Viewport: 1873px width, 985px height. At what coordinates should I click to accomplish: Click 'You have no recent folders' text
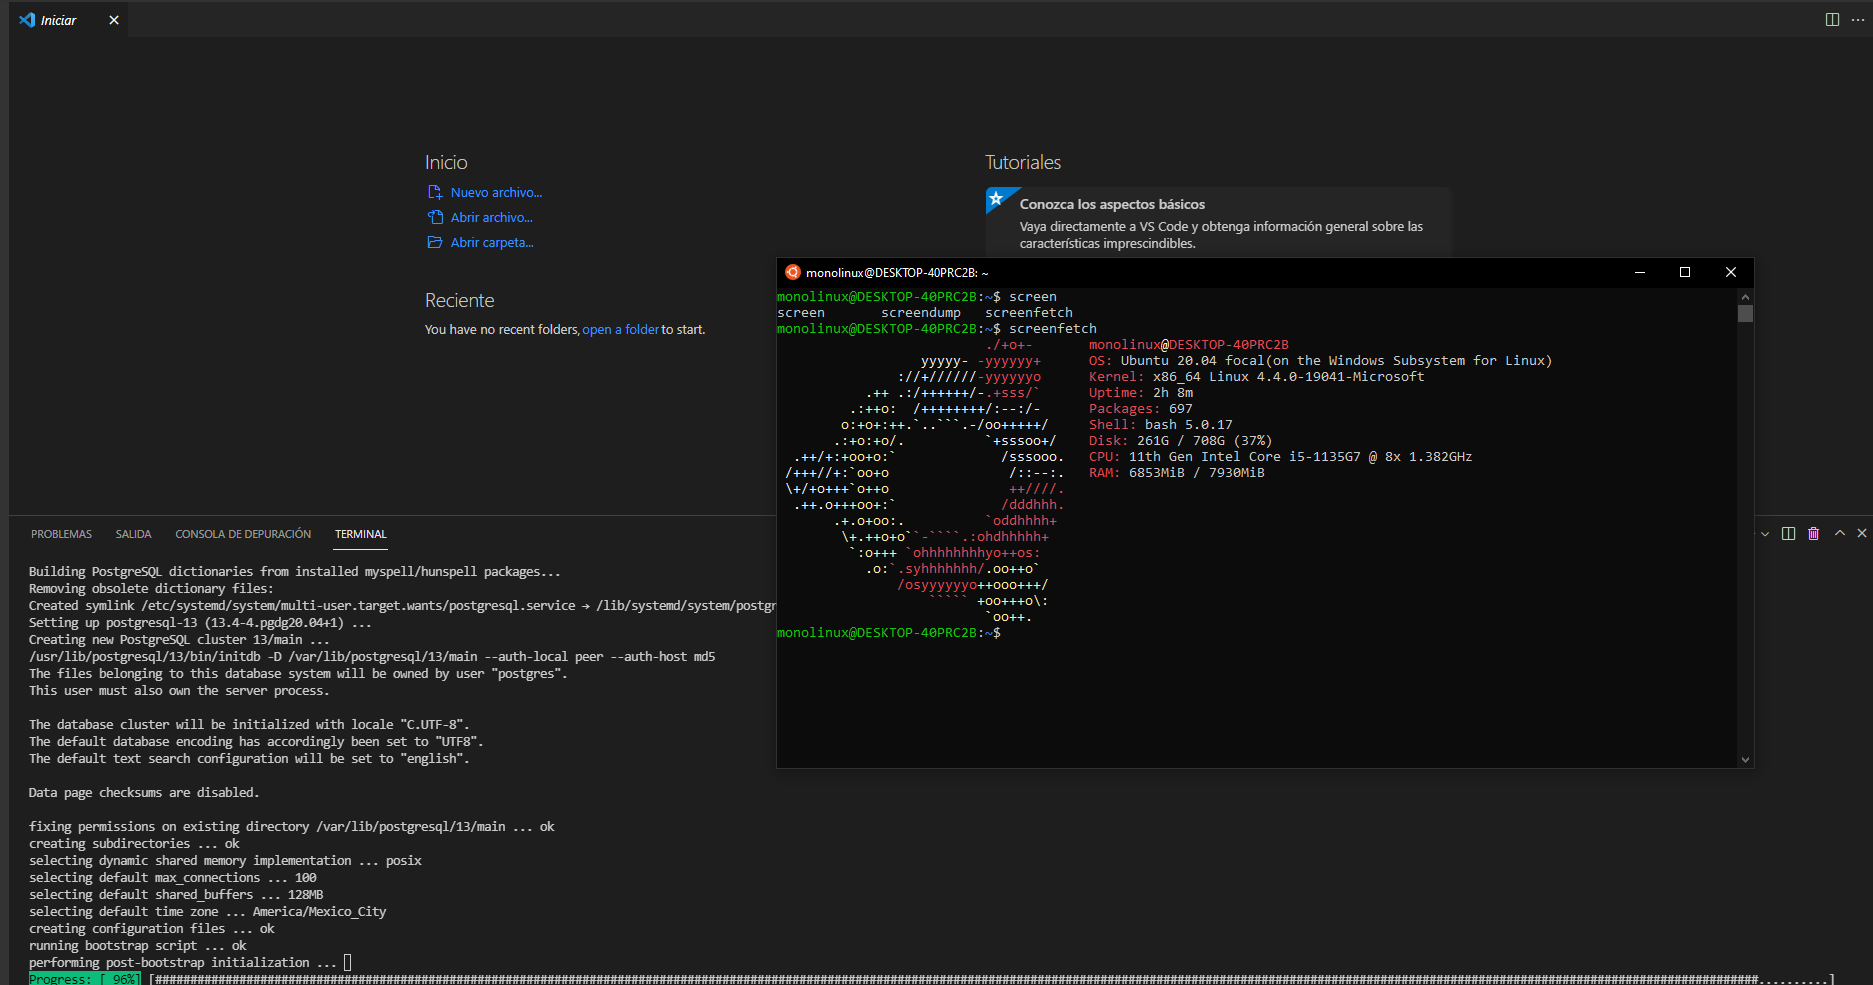(x=502, y=330)
